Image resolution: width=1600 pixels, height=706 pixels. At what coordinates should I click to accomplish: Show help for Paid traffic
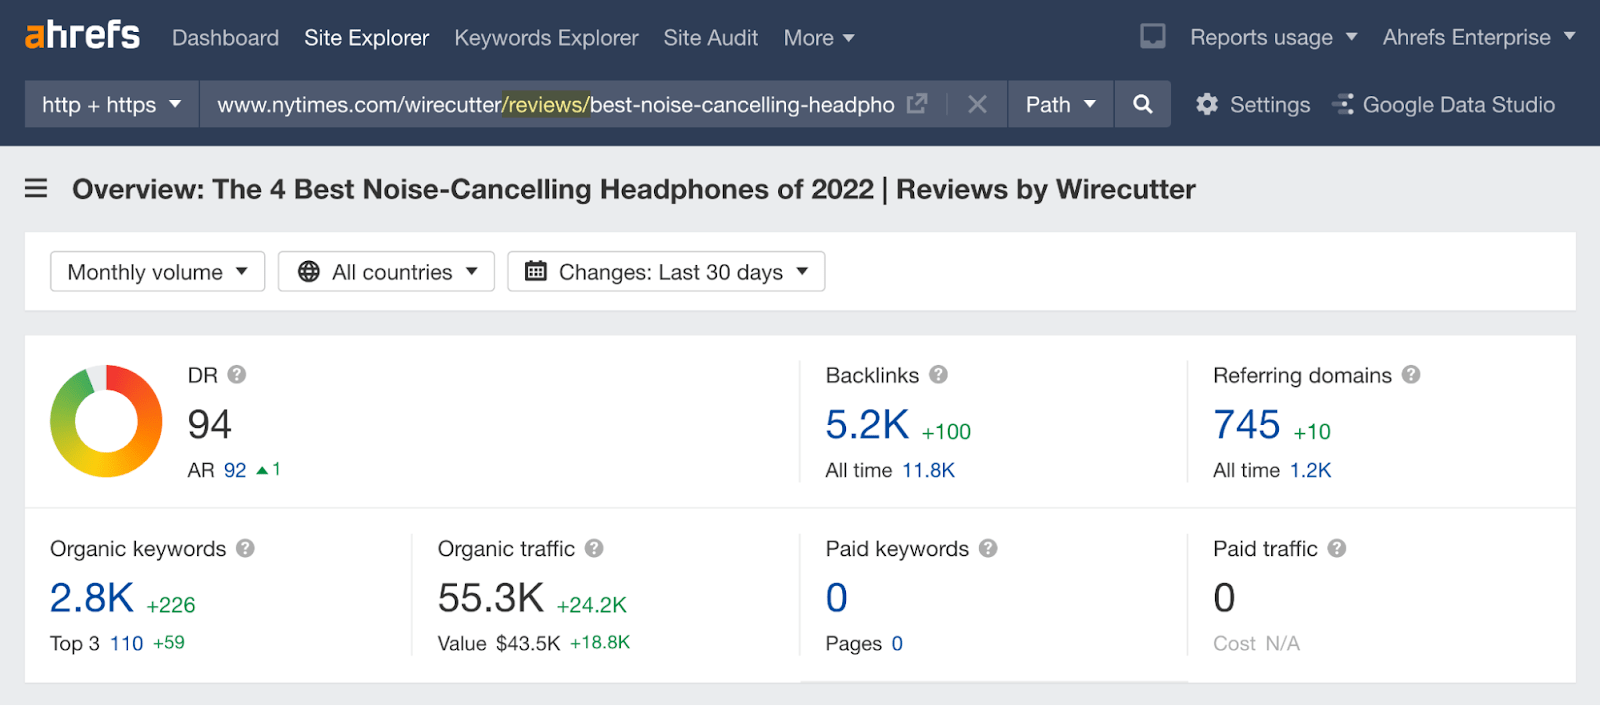pos(1337,548)
